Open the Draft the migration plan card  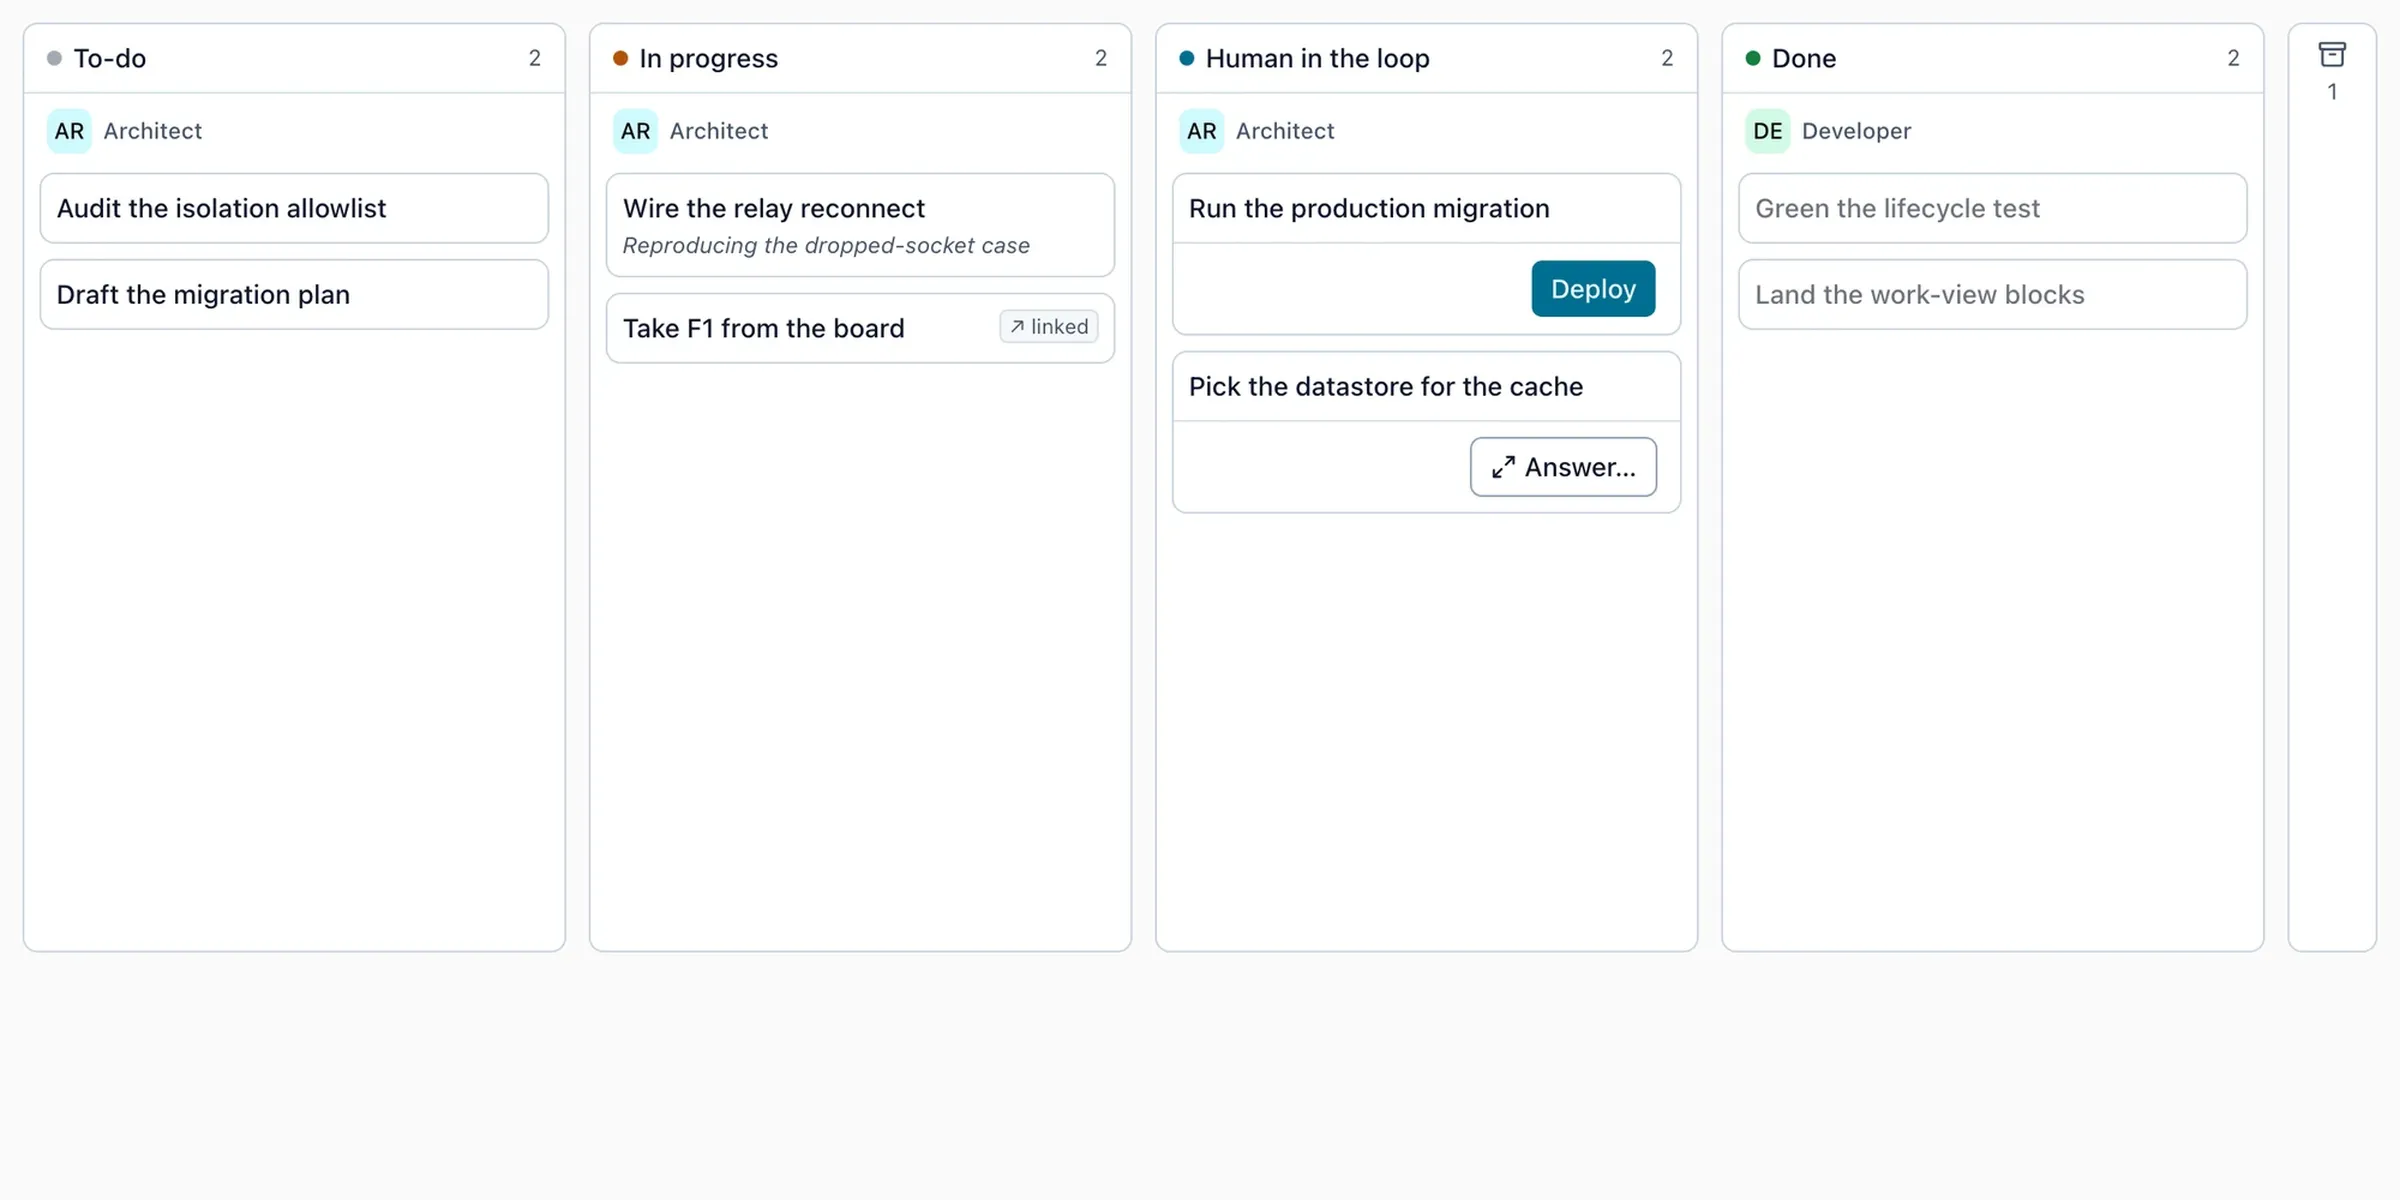(x=294, y=294)
